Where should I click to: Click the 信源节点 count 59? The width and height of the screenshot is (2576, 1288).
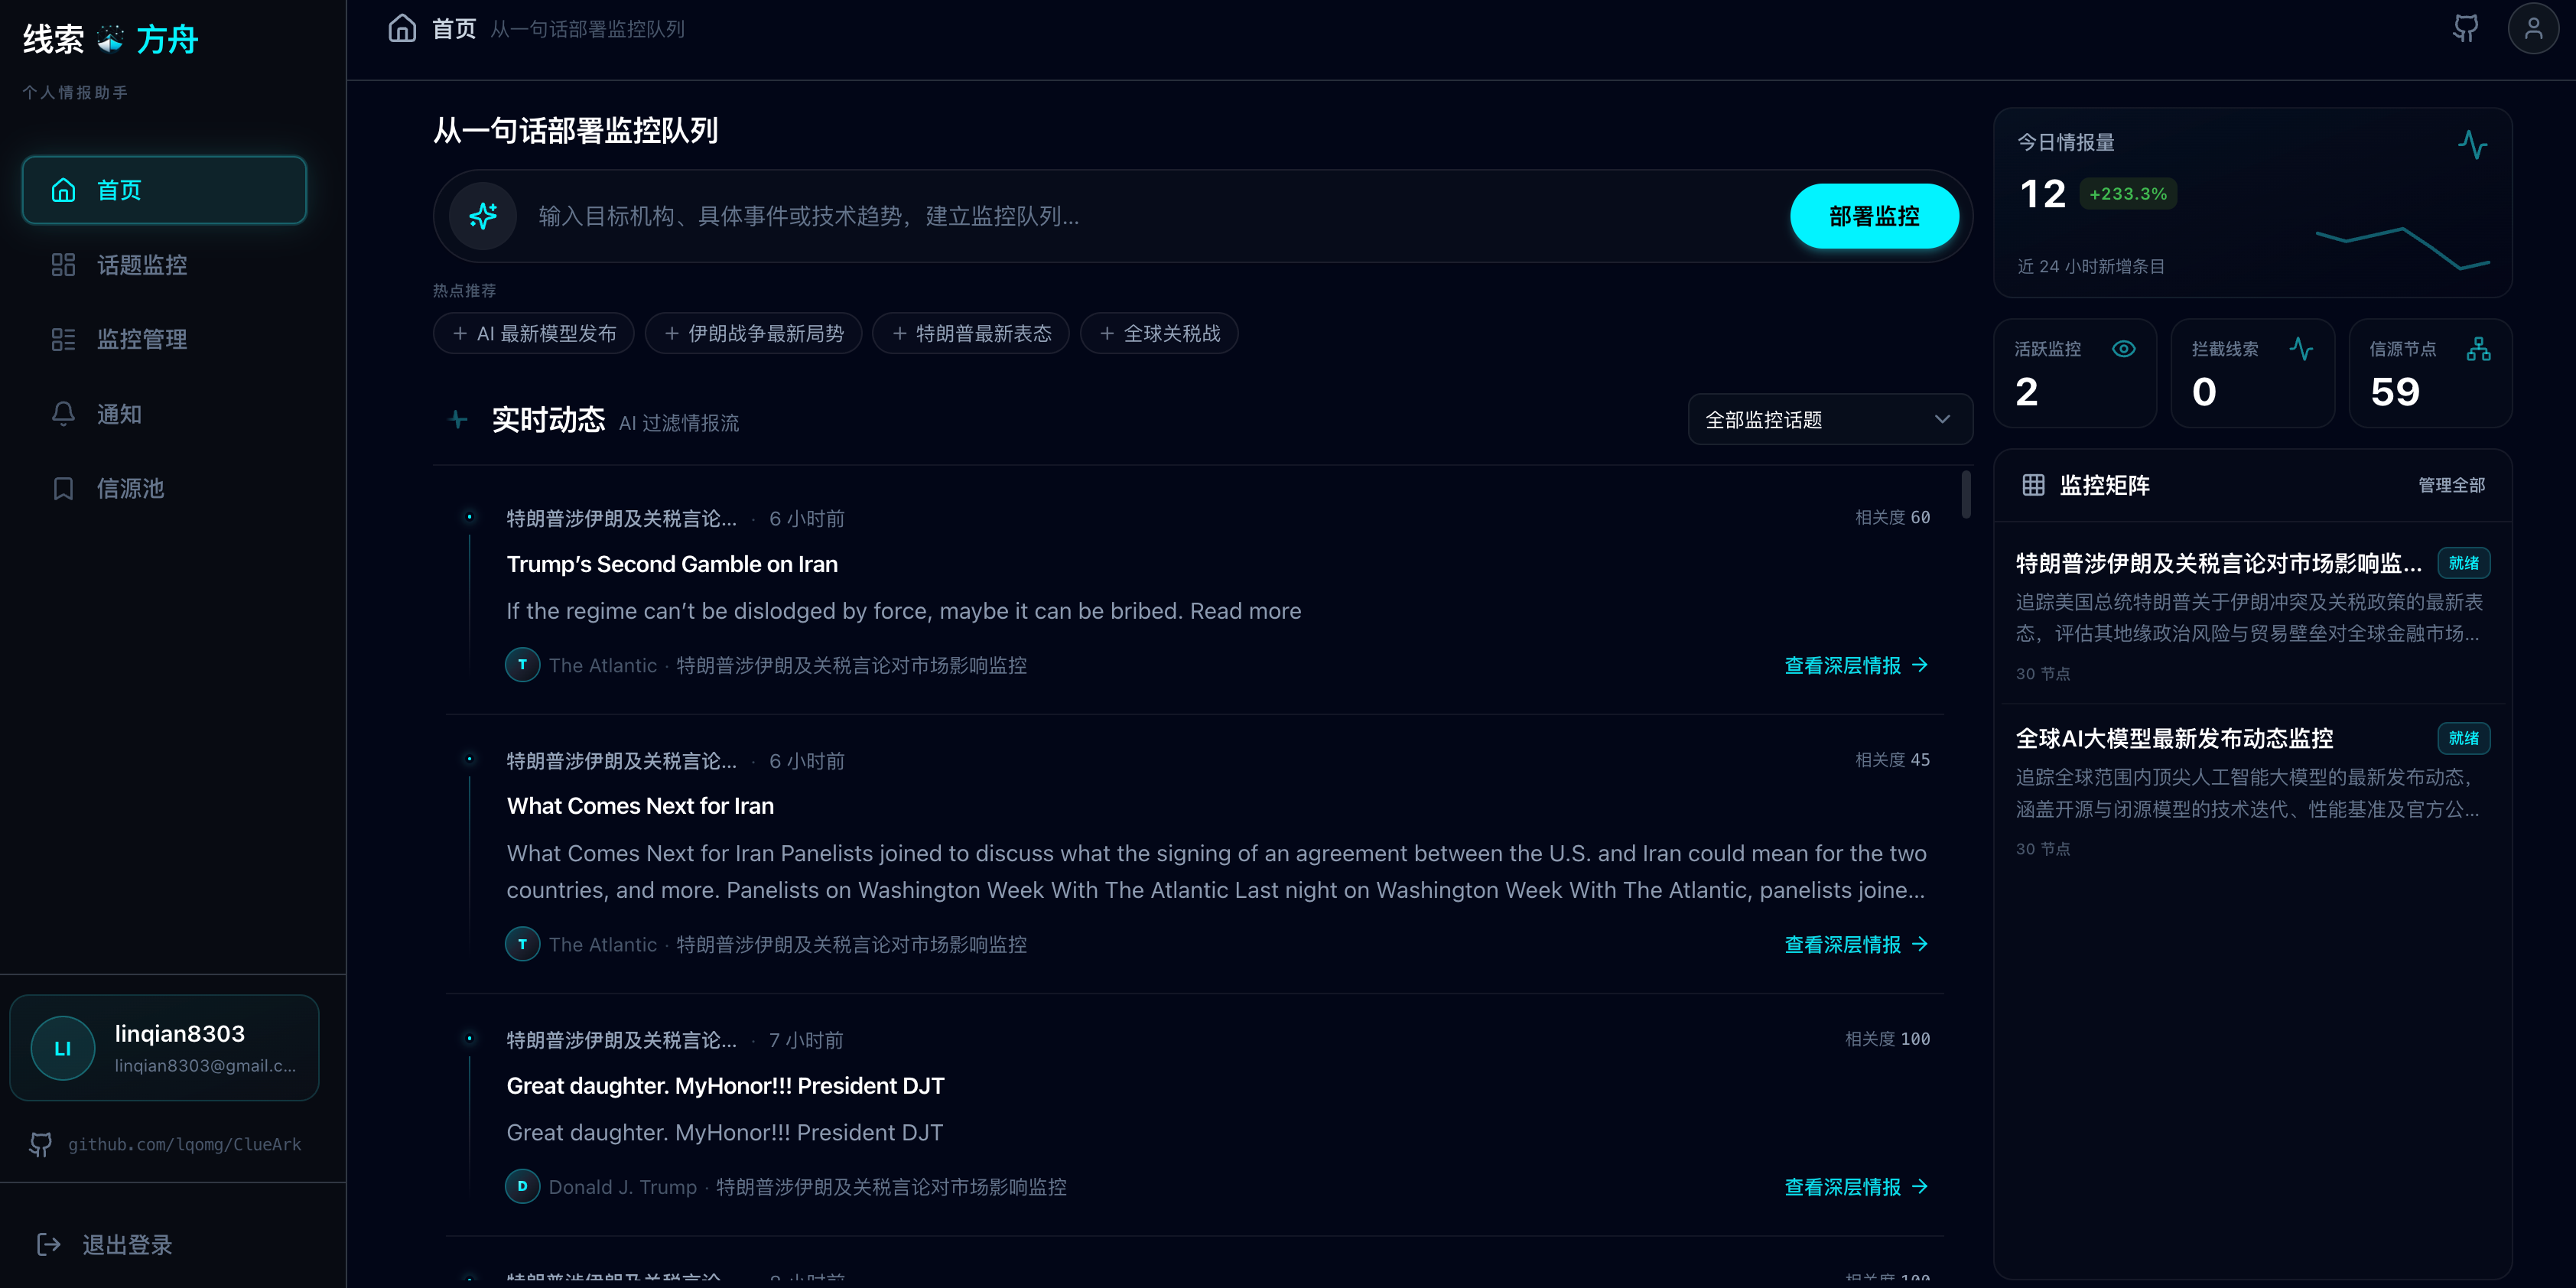click(x=2395, y=391)
